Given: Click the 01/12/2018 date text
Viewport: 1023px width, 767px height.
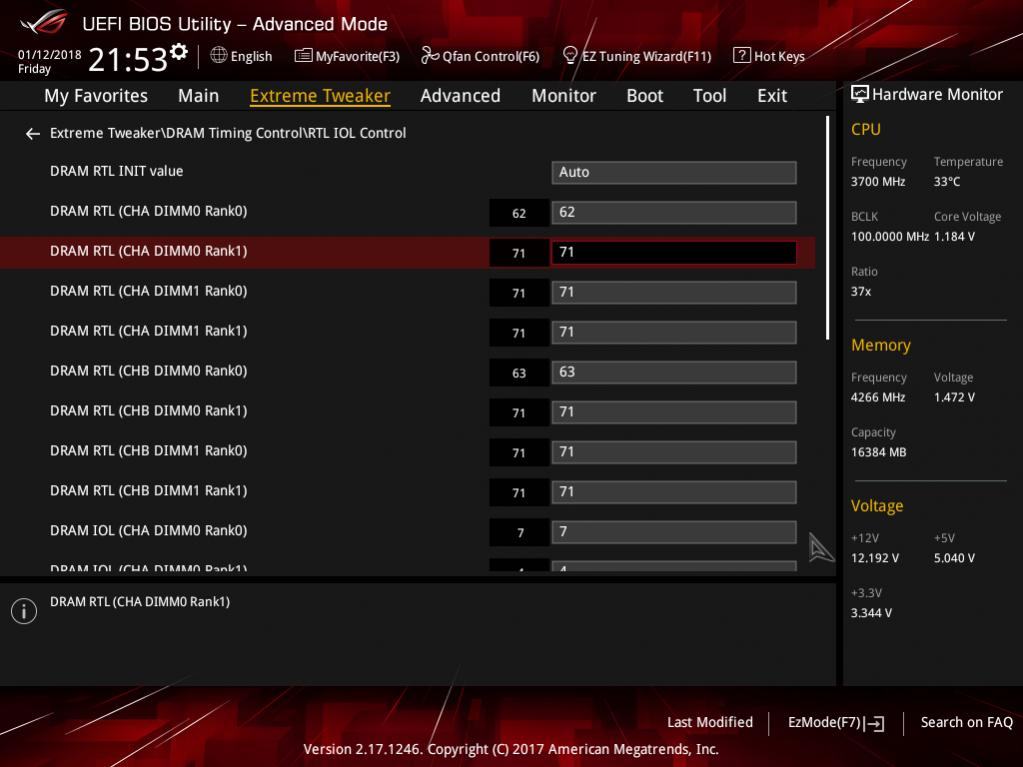Looking at the screenshot, I should (50, 55).
